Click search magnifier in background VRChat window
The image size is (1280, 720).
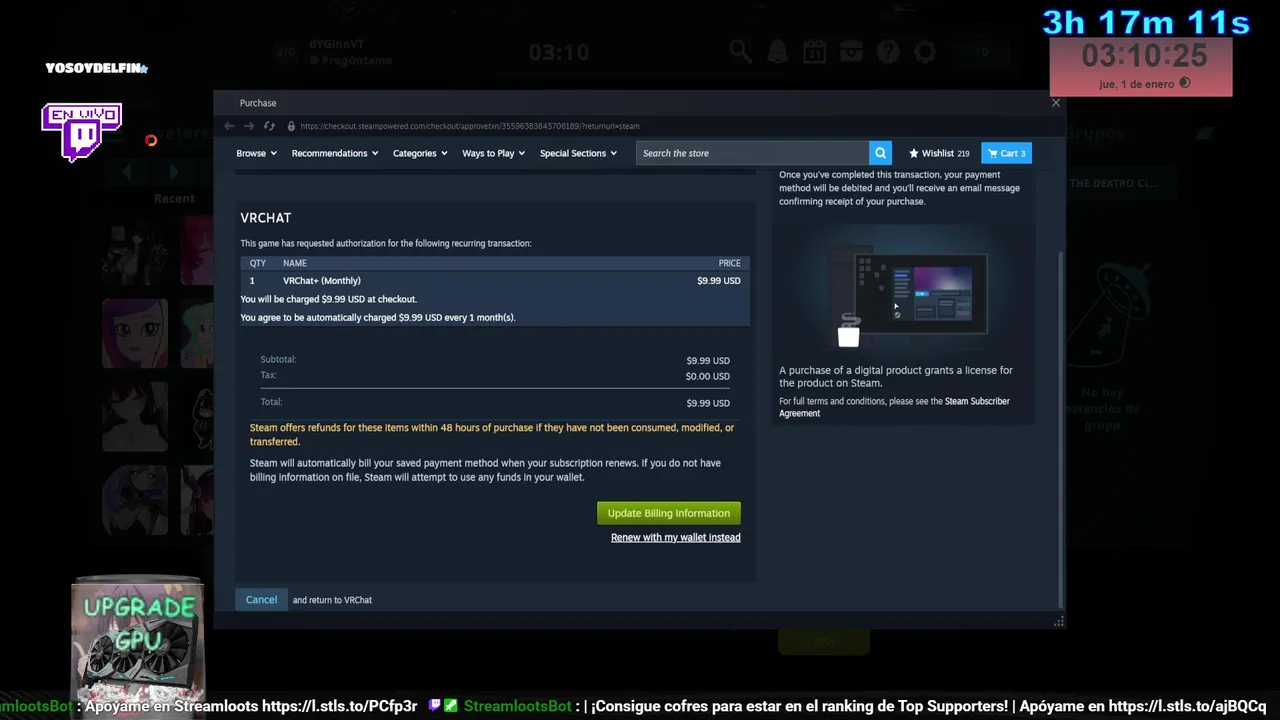point(740,52)
